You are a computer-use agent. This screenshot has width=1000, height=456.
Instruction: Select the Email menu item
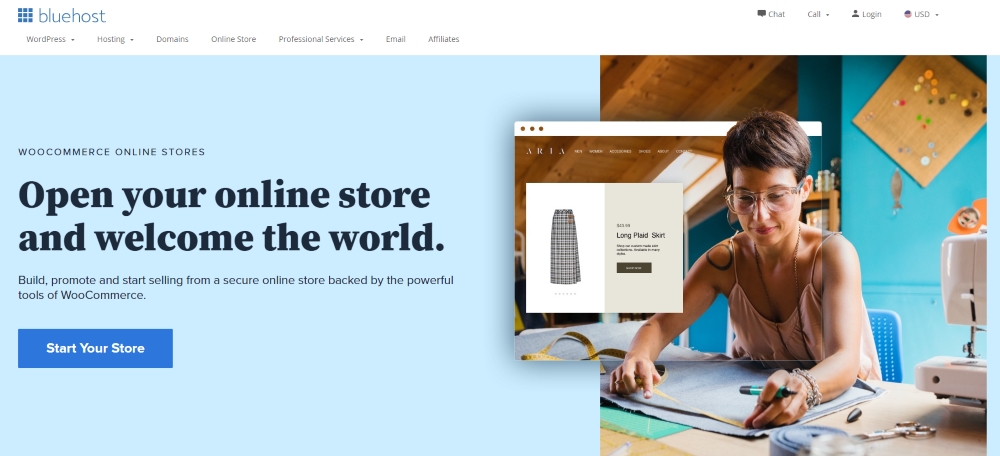point(395,39)
